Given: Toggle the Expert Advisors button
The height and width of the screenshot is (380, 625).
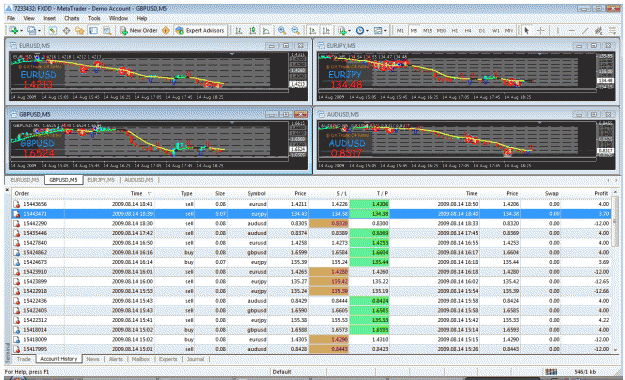Looking at the screenshot, I should [200, 31].
